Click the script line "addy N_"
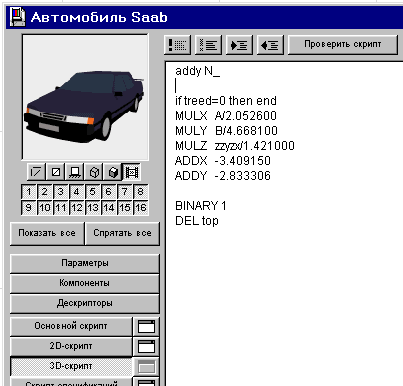The width and height of the screenshot is (403, 386). [197, 71]
